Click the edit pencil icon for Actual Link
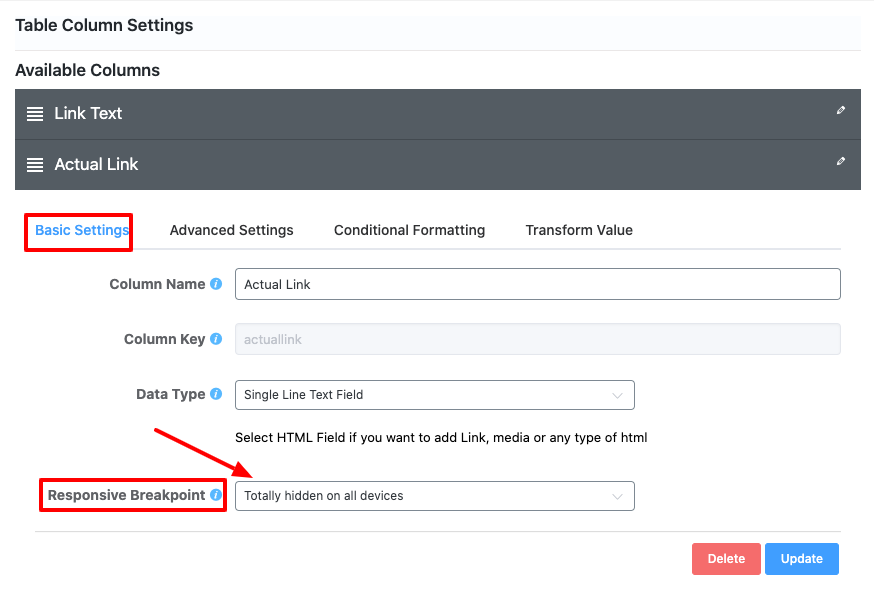874x598 pixels. tap(841, 161)
